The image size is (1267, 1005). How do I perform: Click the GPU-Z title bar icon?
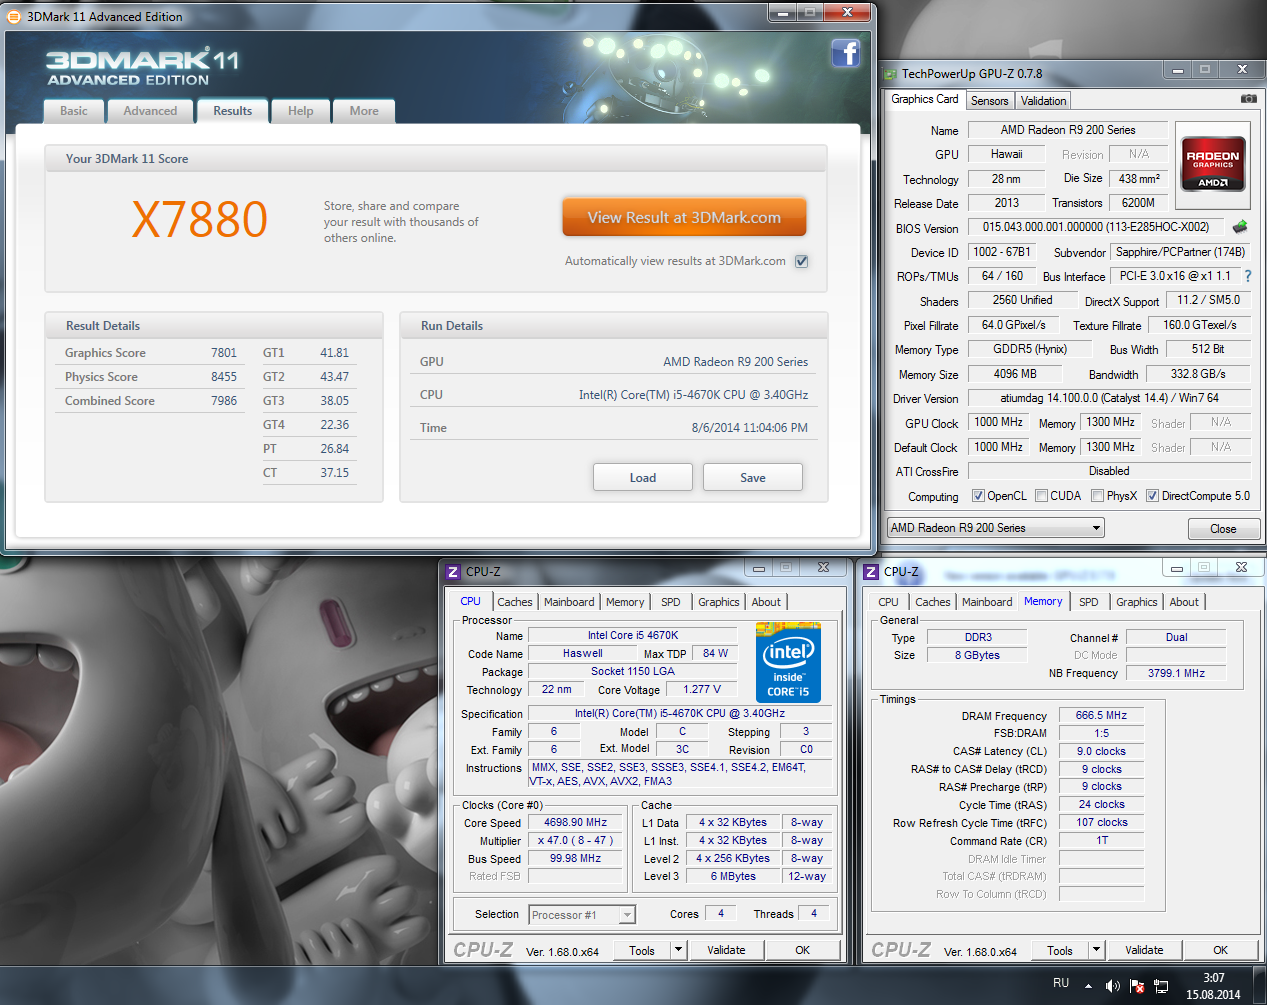click(890, 74)
